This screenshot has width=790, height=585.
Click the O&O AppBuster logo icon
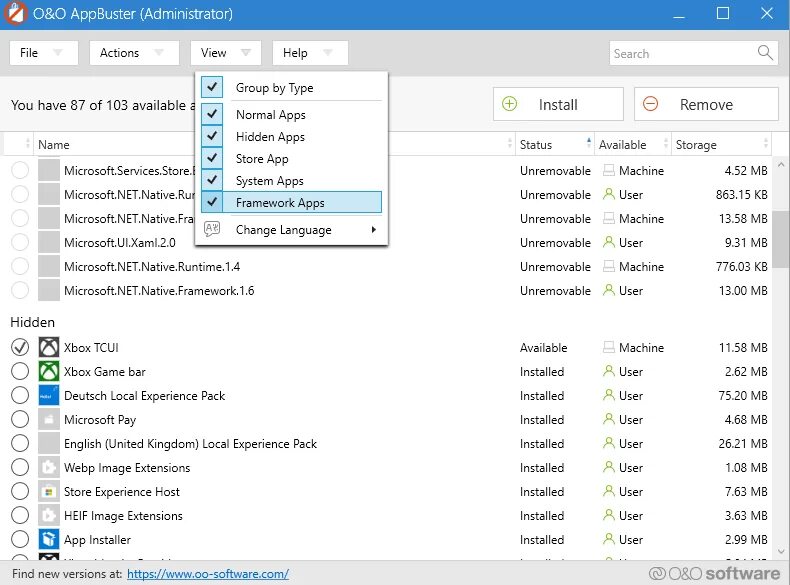pyautogui.click(x=15, y=13)
